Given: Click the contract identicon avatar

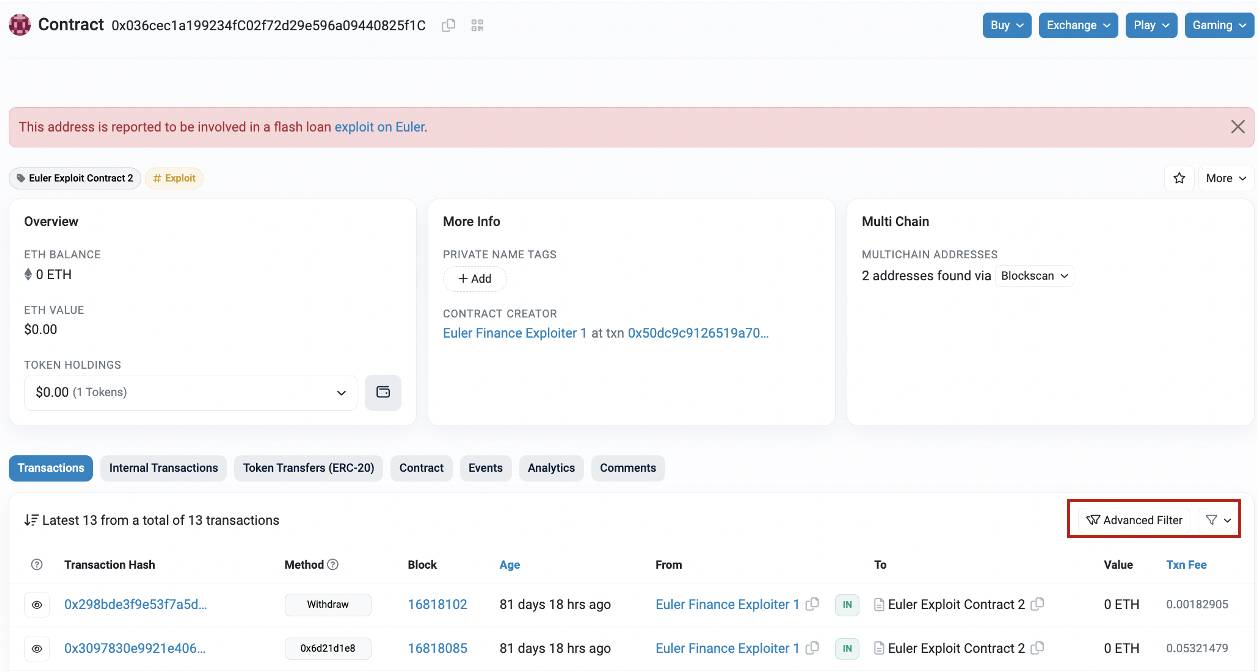Looking at the screenshot, I should (19, 25).
